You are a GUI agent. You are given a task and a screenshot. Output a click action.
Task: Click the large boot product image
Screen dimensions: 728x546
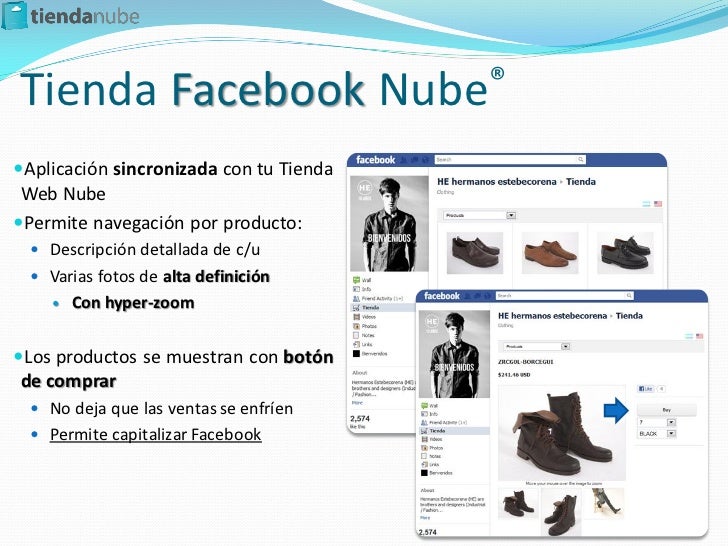(x=562, y=433)
